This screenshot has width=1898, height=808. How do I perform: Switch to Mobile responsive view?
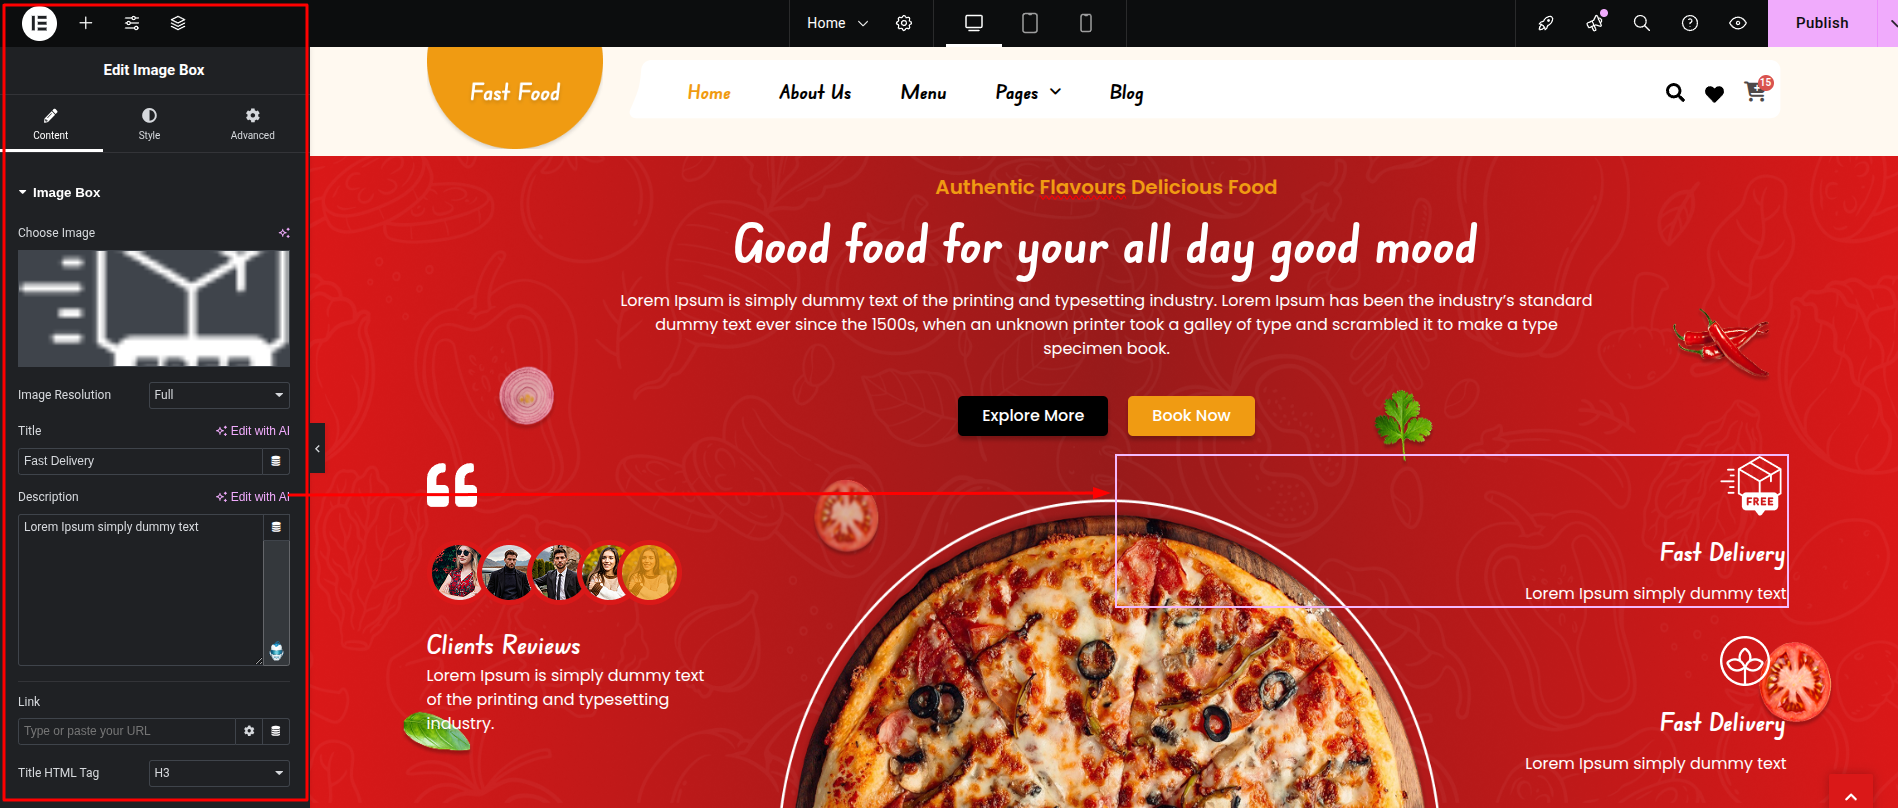tap(1086, 23)
